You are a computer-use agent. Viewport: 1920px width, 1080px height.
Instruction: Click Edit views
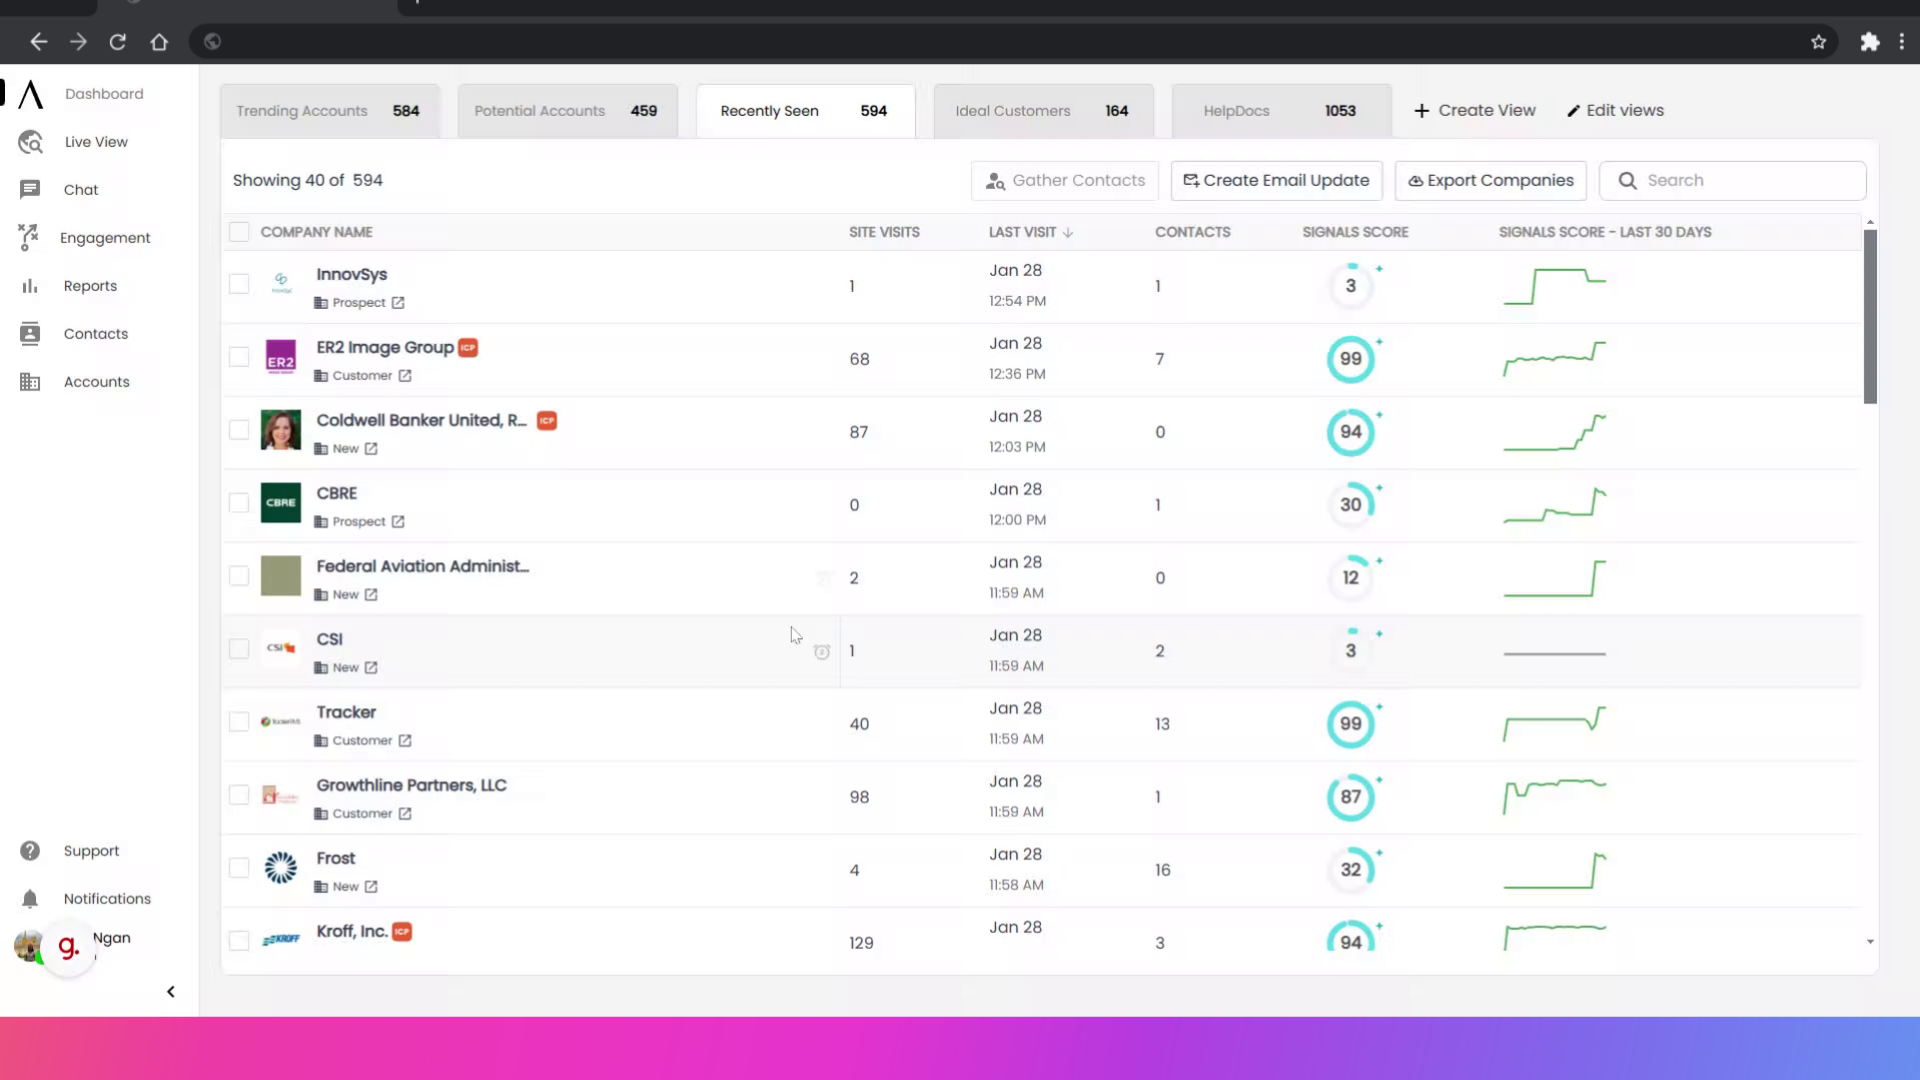point(1615,111)
